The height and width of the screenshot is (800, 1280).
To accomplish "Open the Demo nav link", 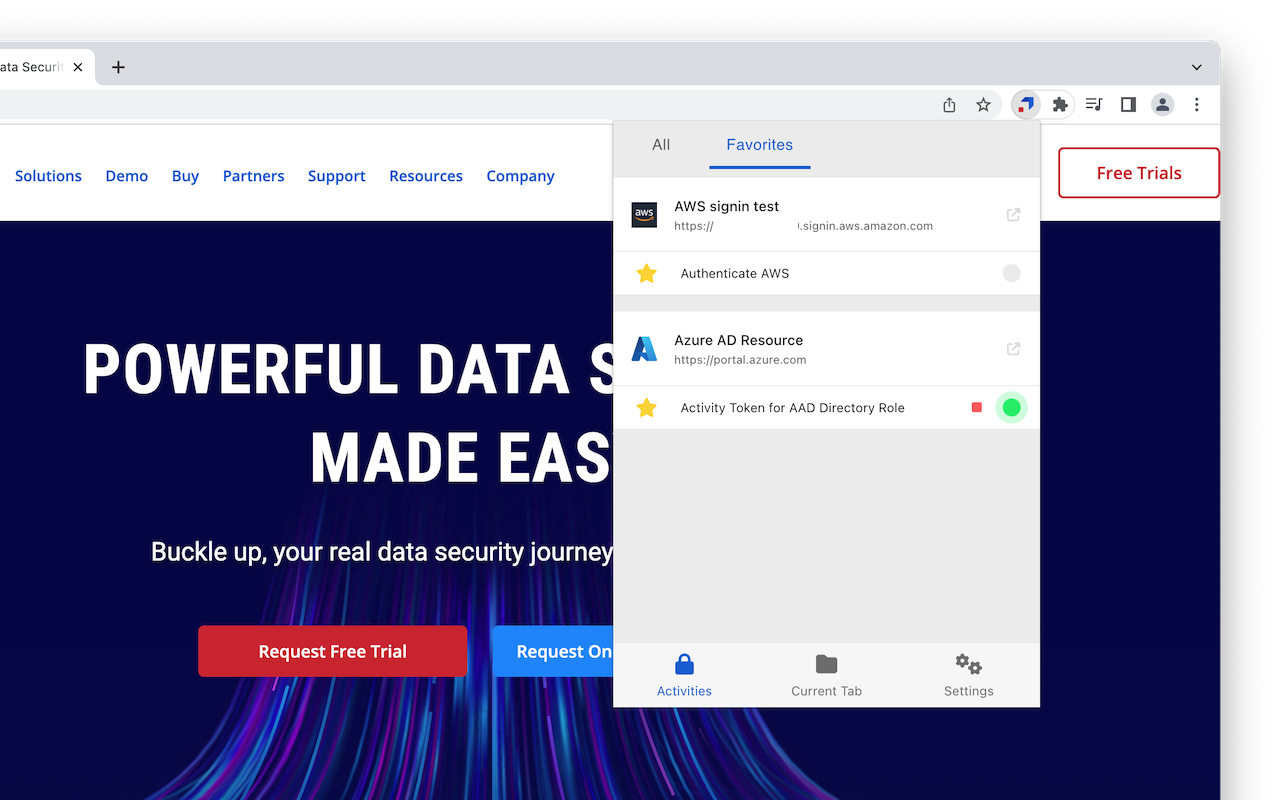I will (x=127, y=176).
